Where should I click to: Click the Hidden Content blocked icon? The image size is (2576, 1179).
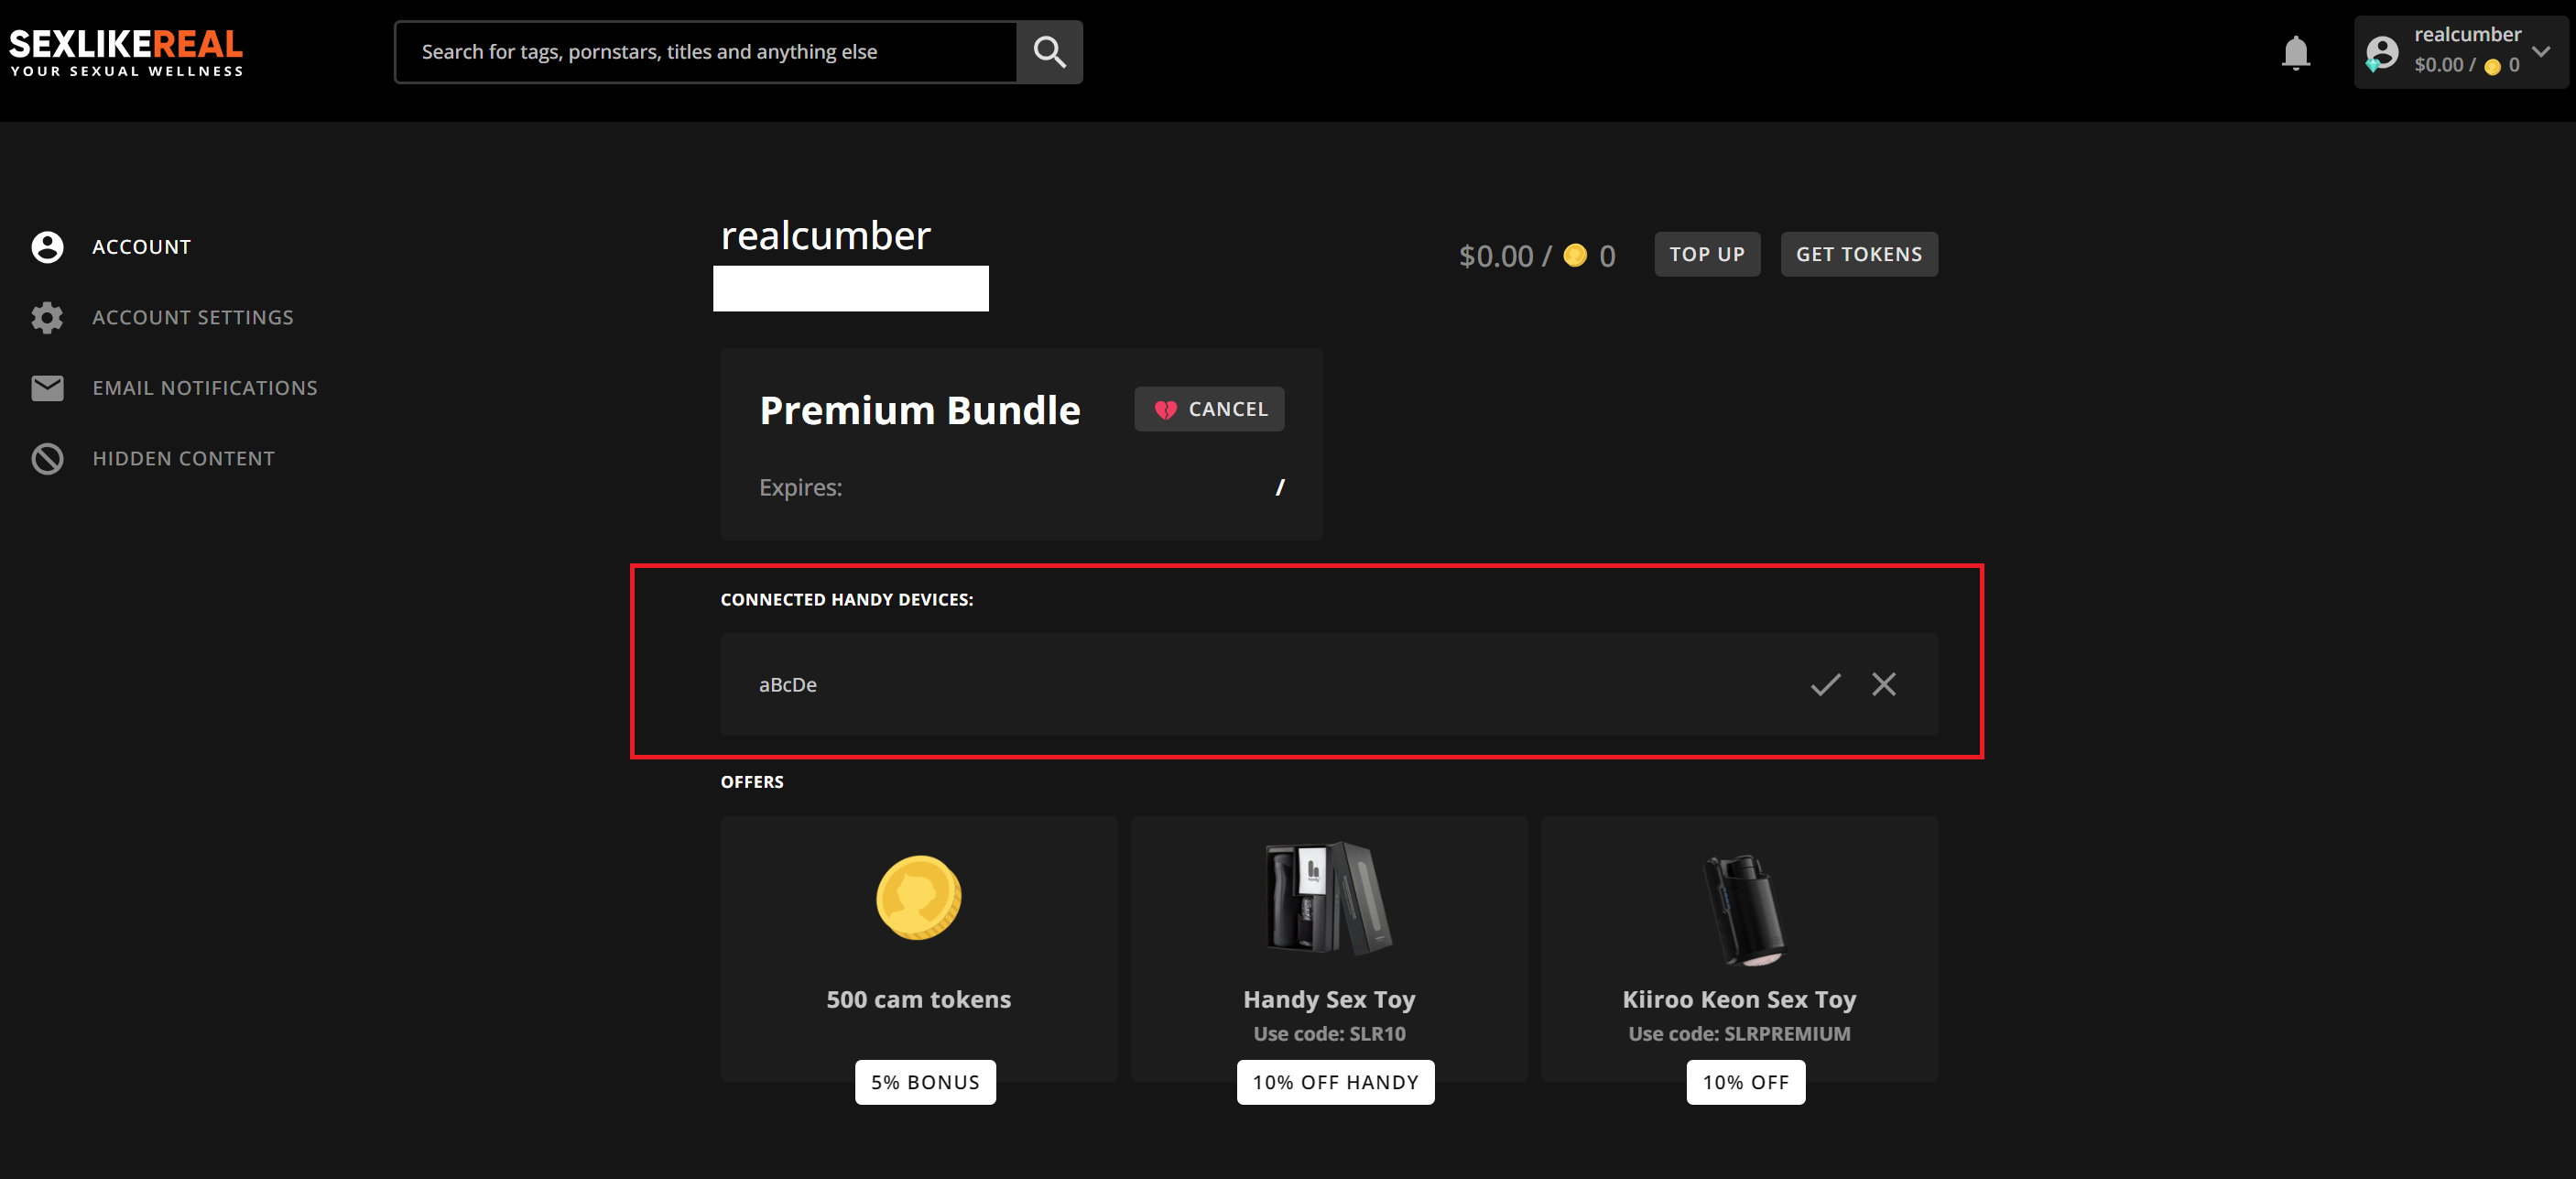coord(47,458)
